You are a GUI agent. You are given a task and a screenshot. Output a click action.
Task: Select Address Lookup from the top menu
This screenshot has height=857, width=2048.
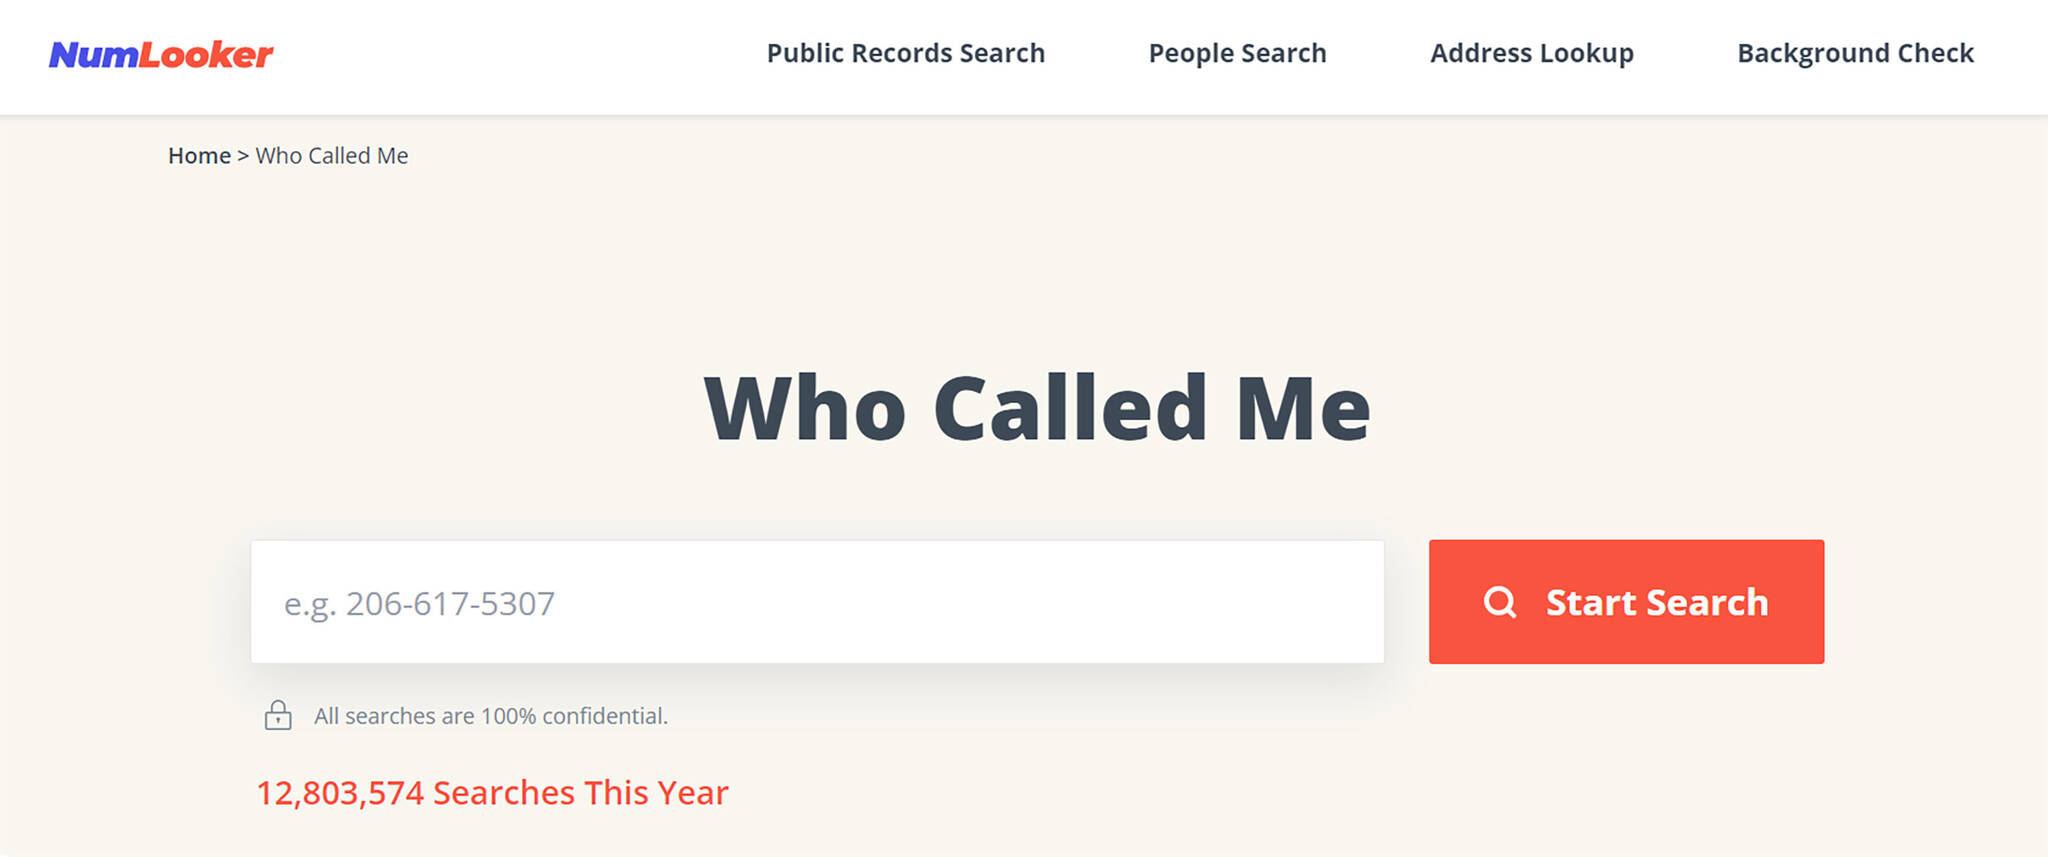pos(1531,53)
